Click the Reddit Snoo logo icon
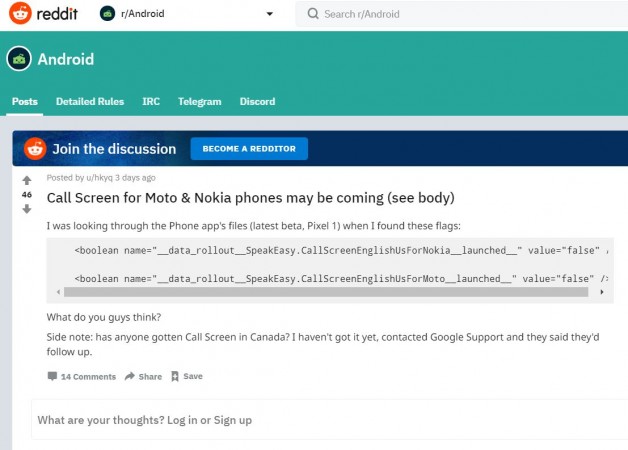 20,13
